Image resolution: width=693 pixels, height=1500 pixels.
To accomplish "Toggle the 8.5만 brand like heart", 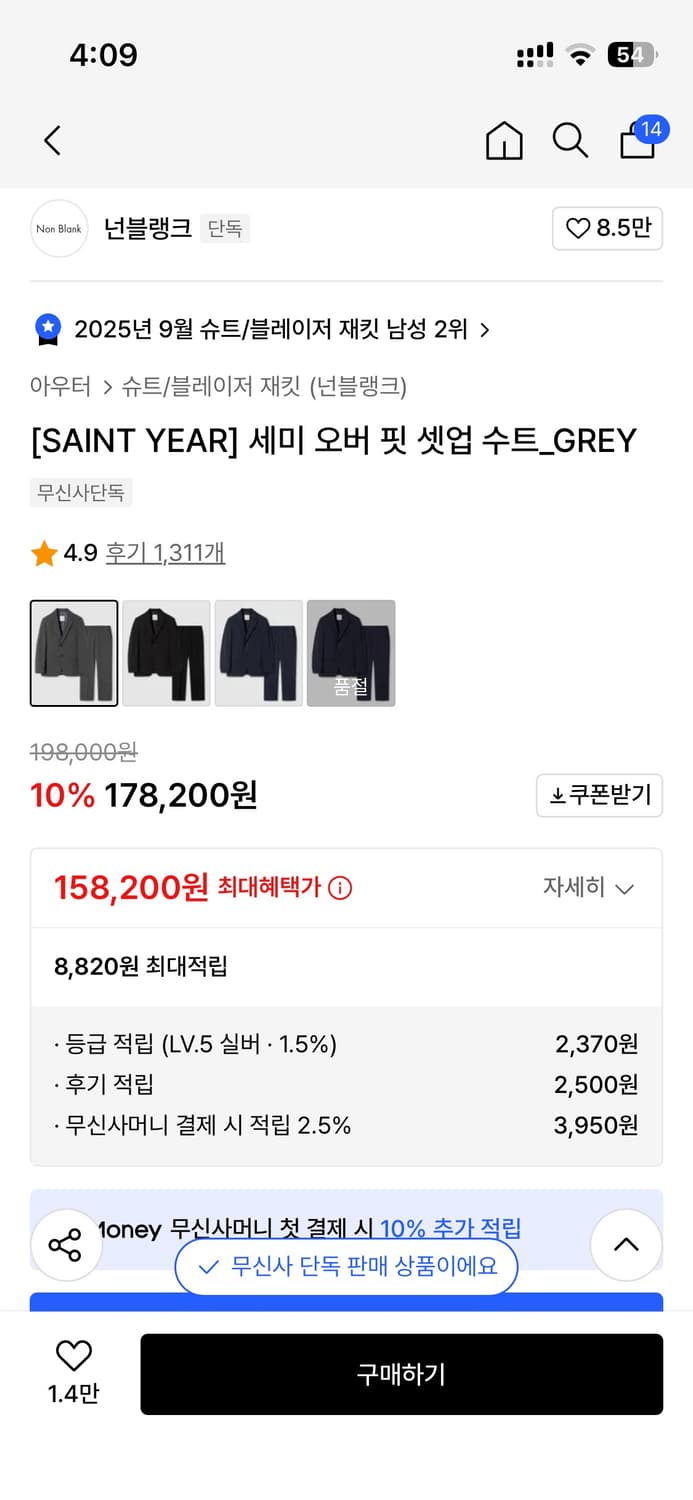I will [607, 228].
